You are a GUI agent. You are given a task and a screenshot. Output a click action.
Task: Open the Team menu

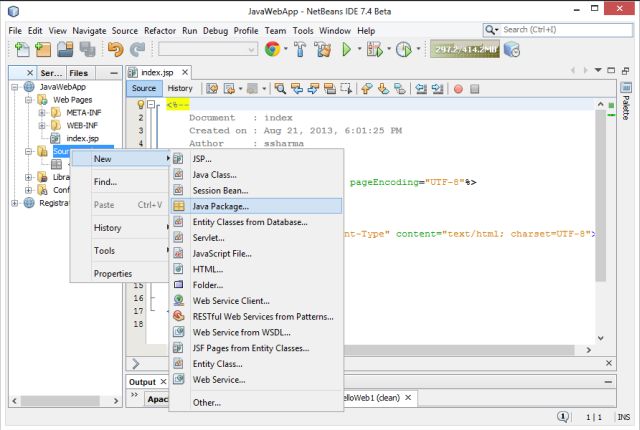275,31
